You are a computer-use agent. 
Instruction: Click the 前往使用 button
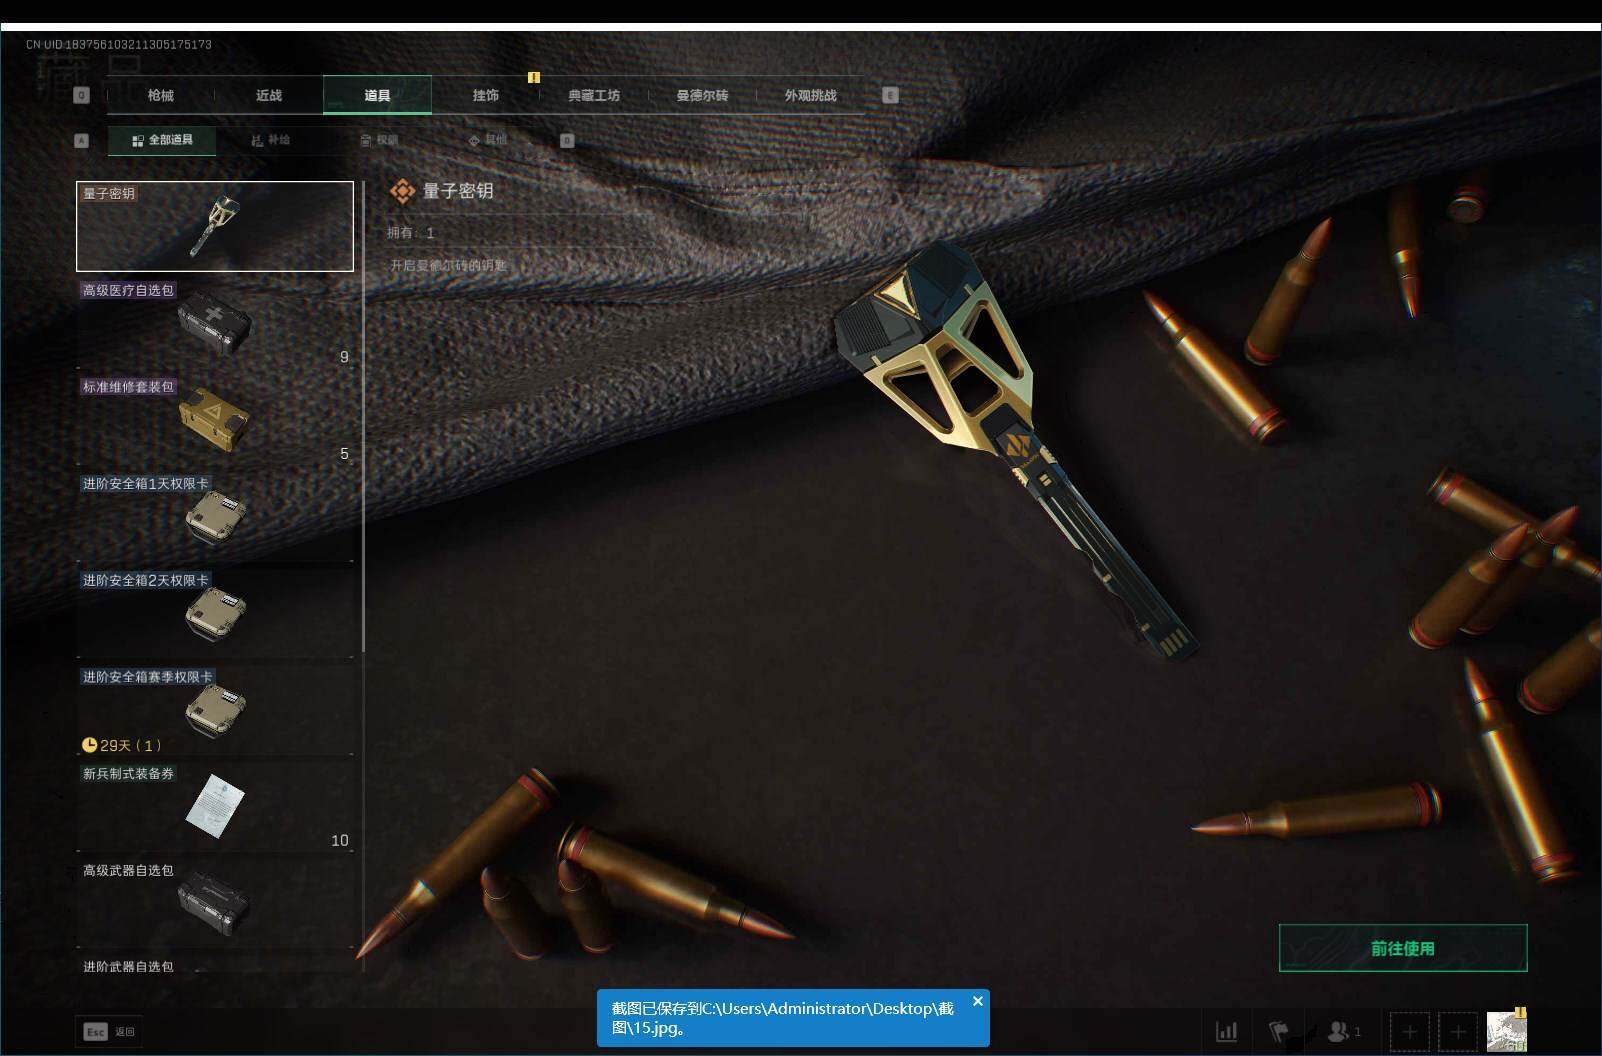(x=1402, y=948)
